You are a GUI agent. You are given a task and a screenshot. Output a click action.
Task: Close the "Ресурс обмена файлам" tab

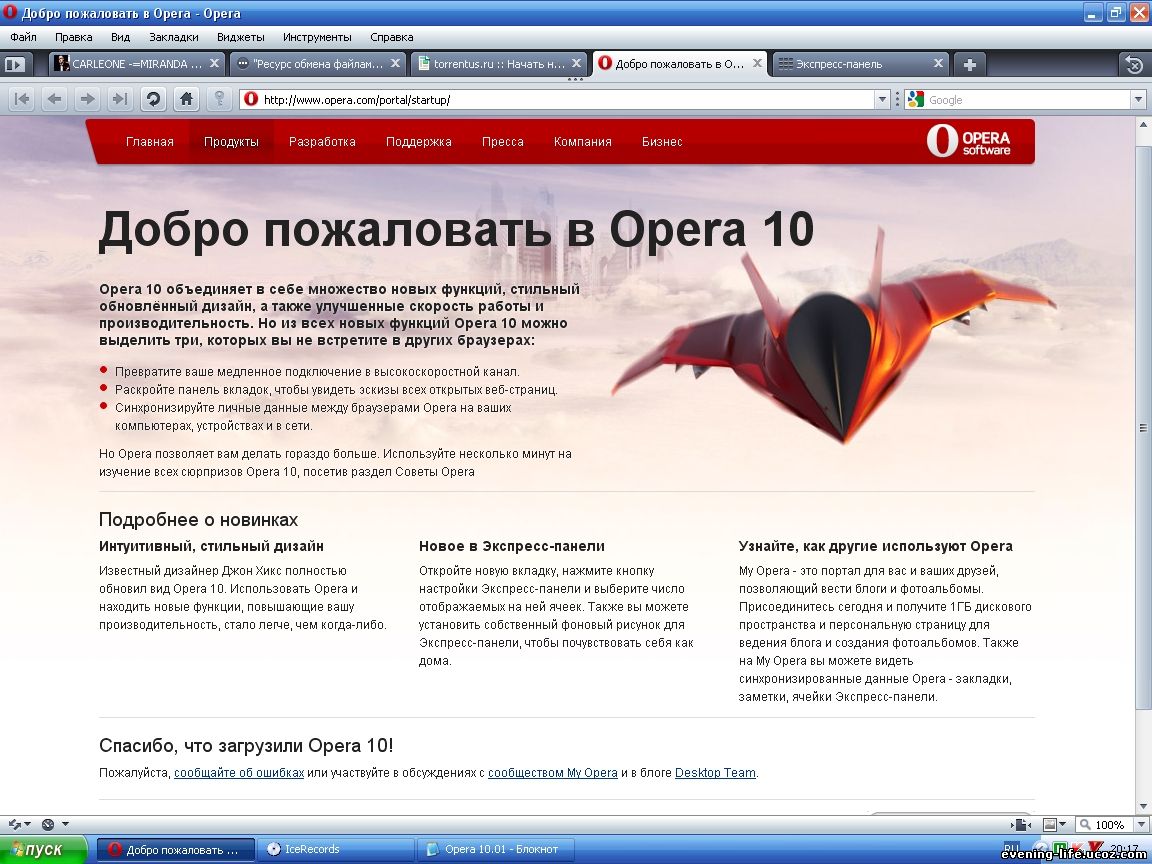pos(395,63)
